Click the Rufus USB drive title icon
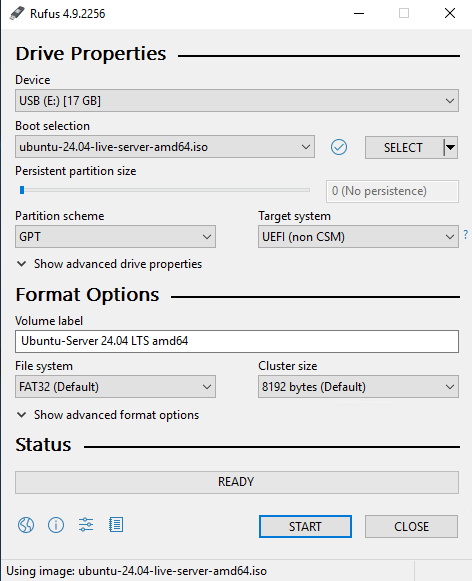This screenshot has width=472, height=581. point(17,13)
